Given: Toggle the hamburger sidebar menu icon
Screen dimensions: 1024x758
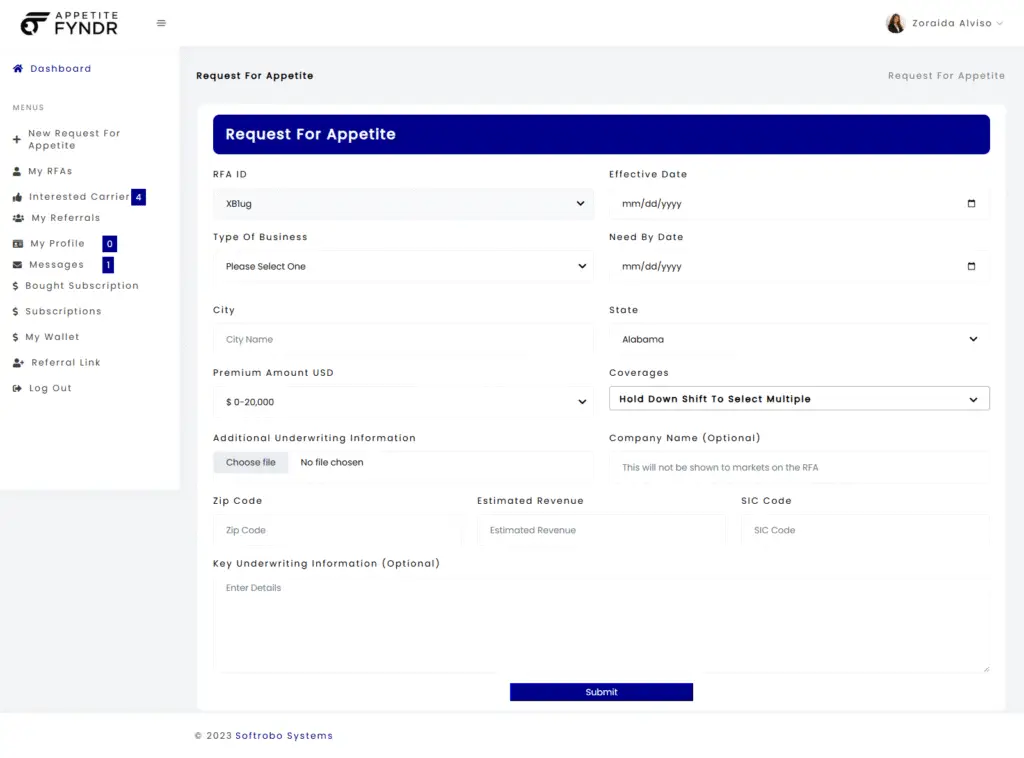Looking at the screenshot, I should click(161, 23).
